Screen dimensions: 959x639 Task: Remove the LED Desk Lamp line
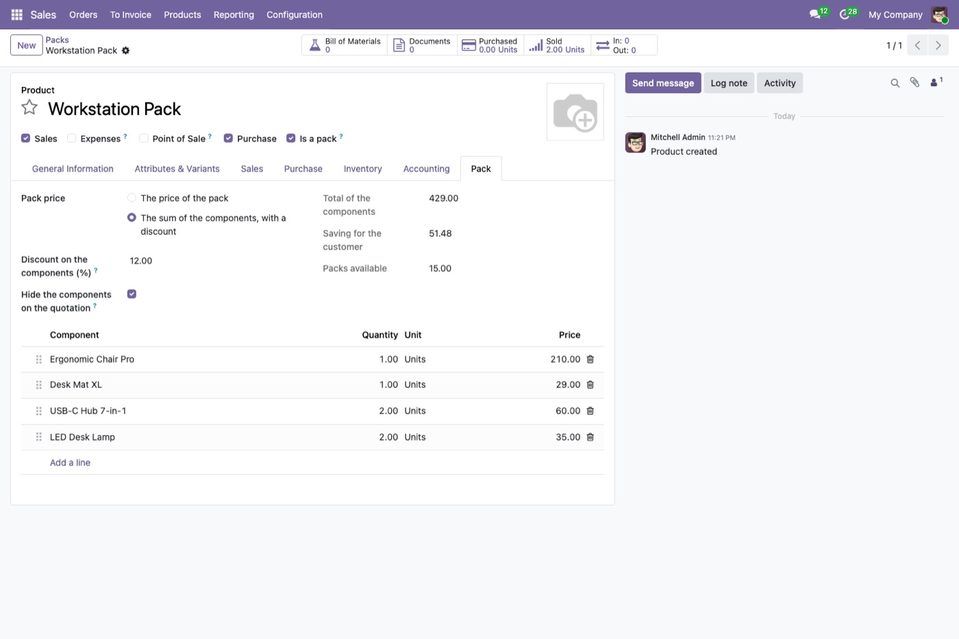click(x=590, y=437)
